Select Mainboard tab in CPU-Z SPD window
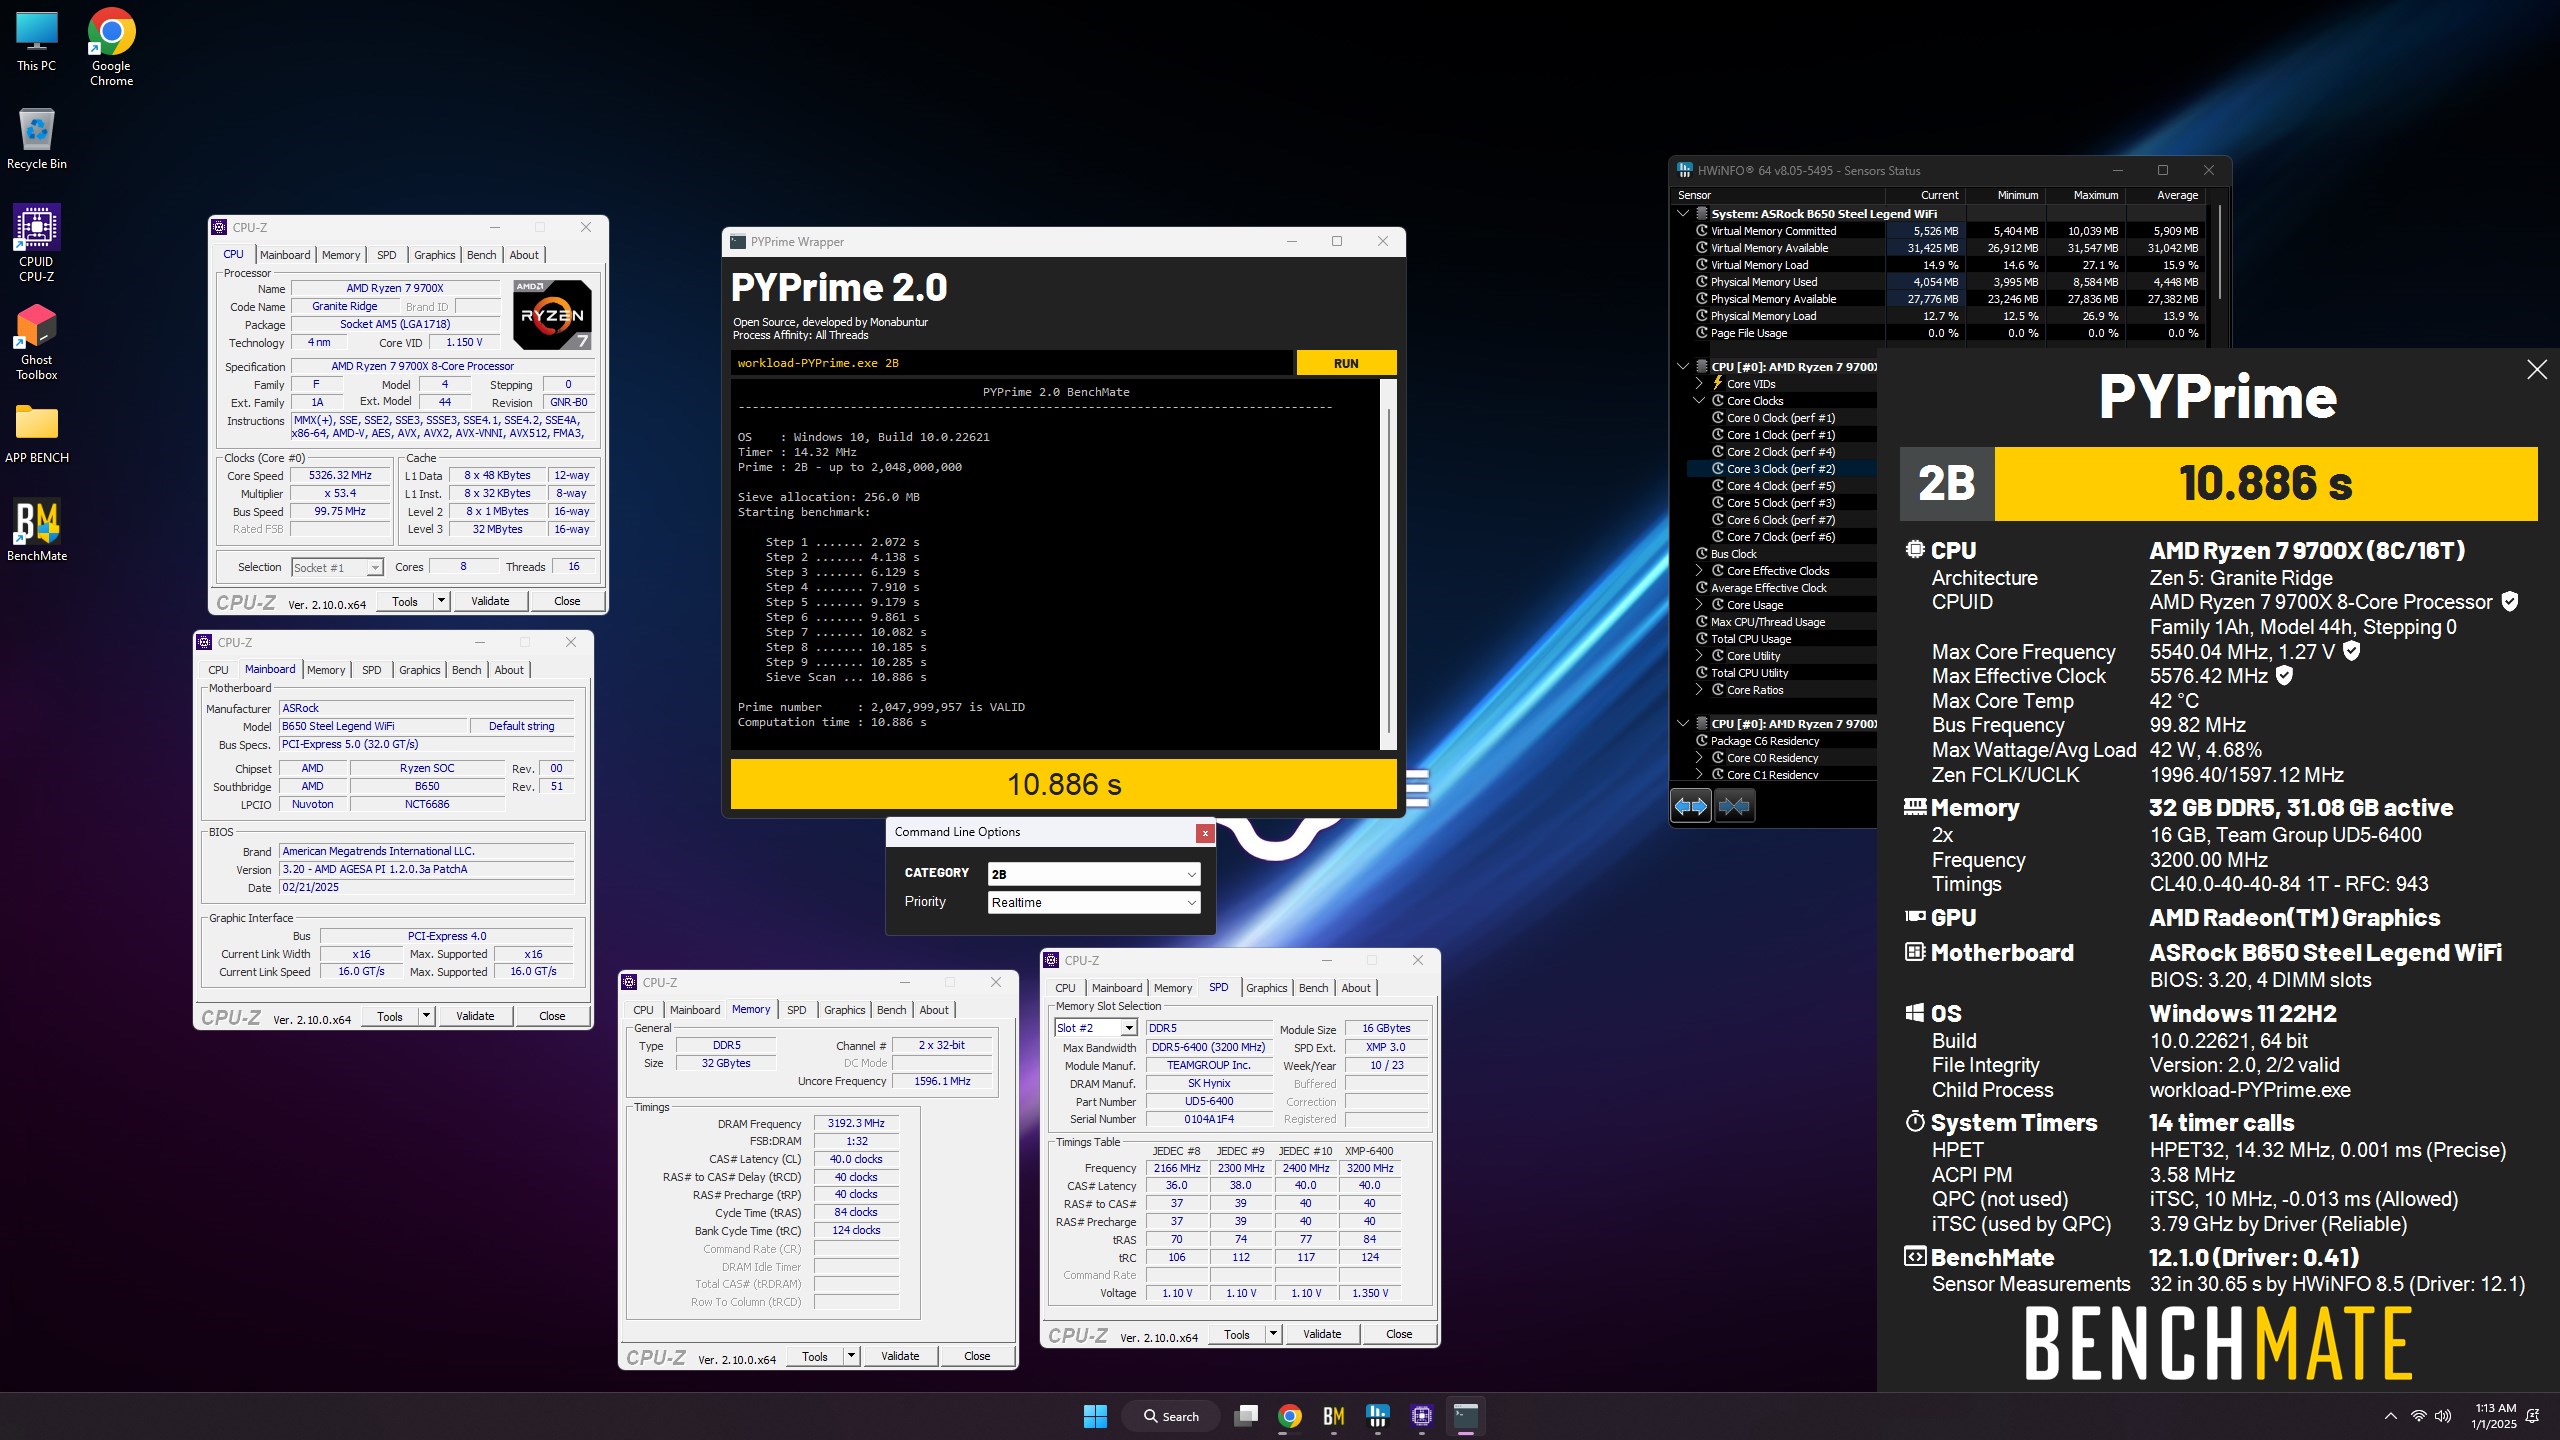 click(x=1117, y=988)
